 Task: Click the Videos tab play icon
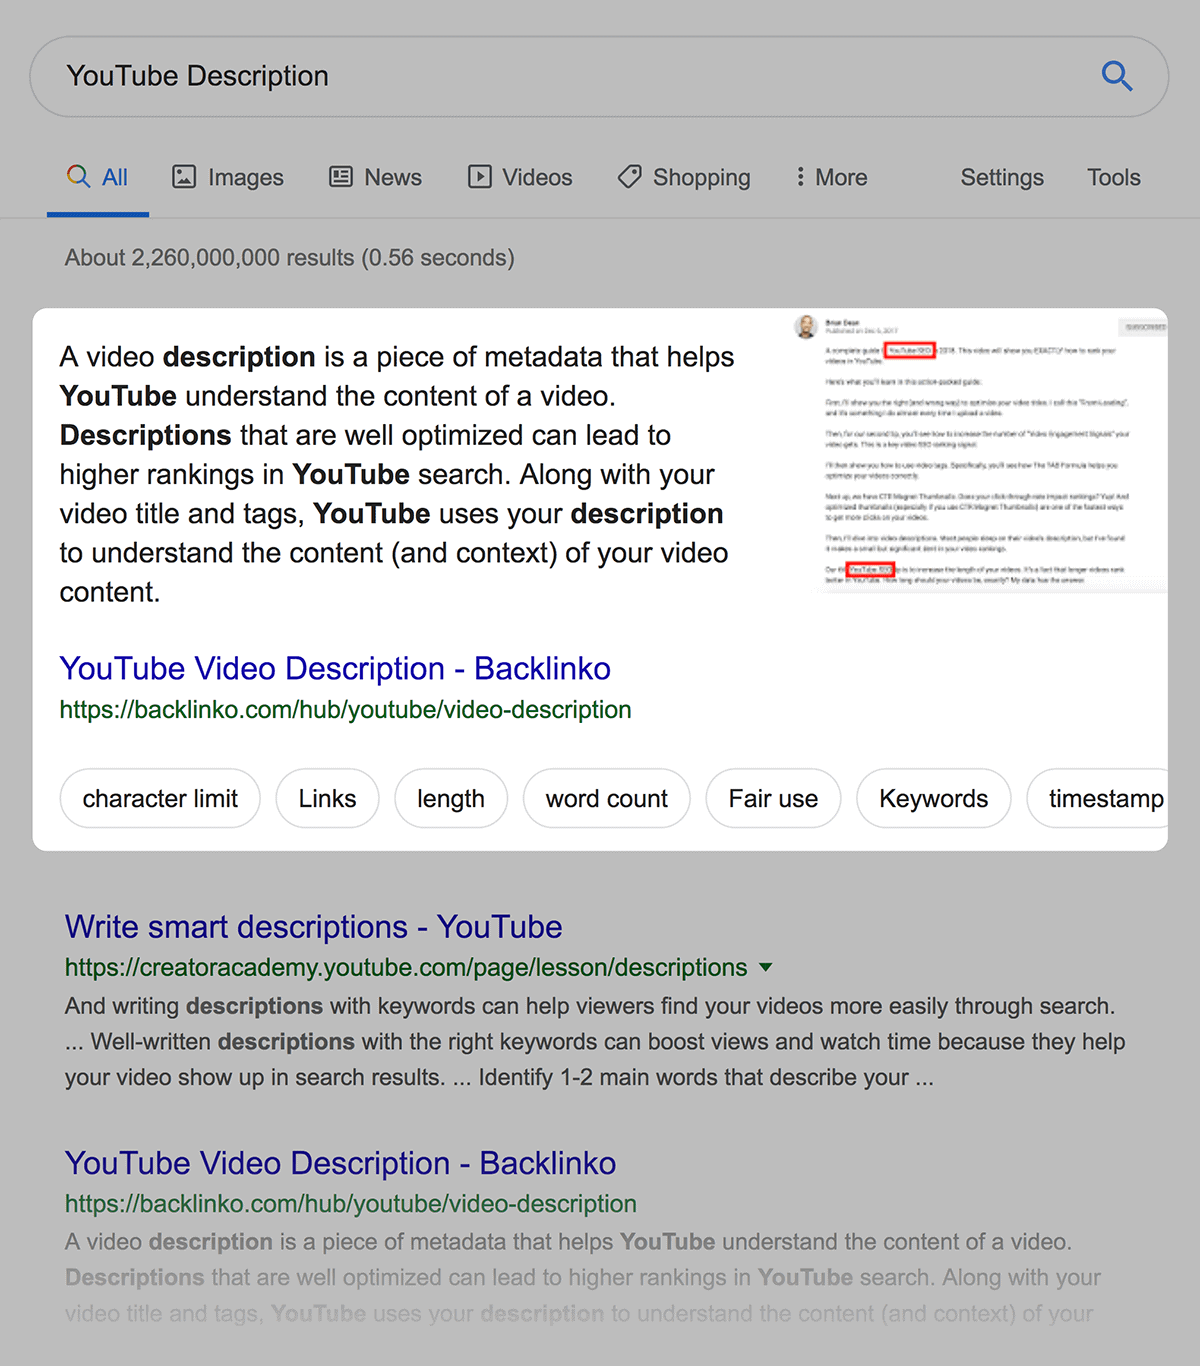pyautogui.click(x=480, y=177)
